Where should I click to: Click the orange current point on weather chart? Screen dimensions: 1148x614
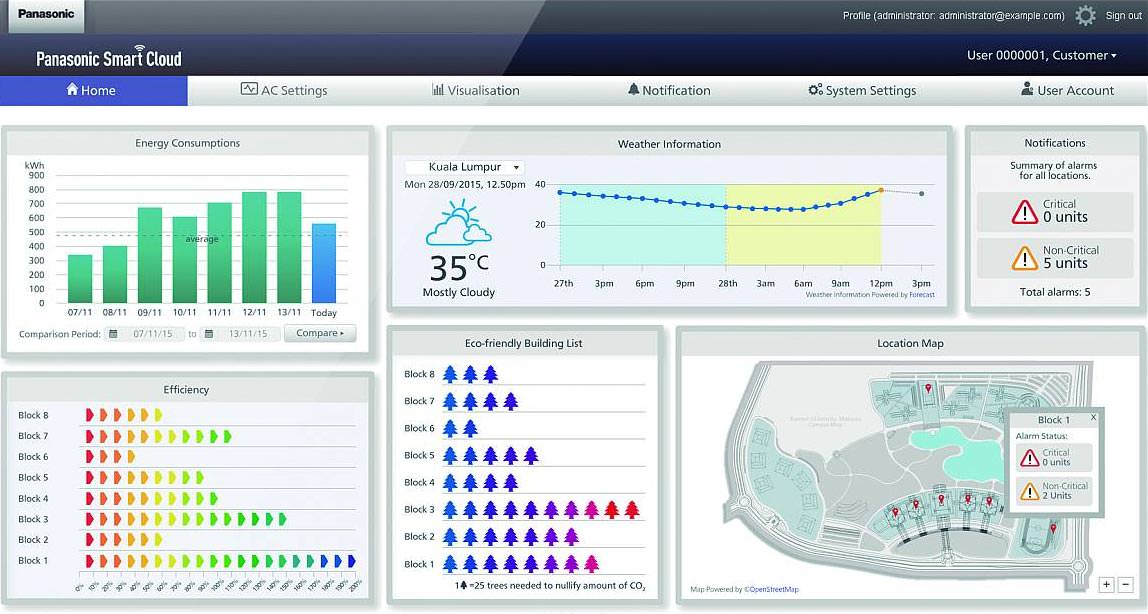881,190
